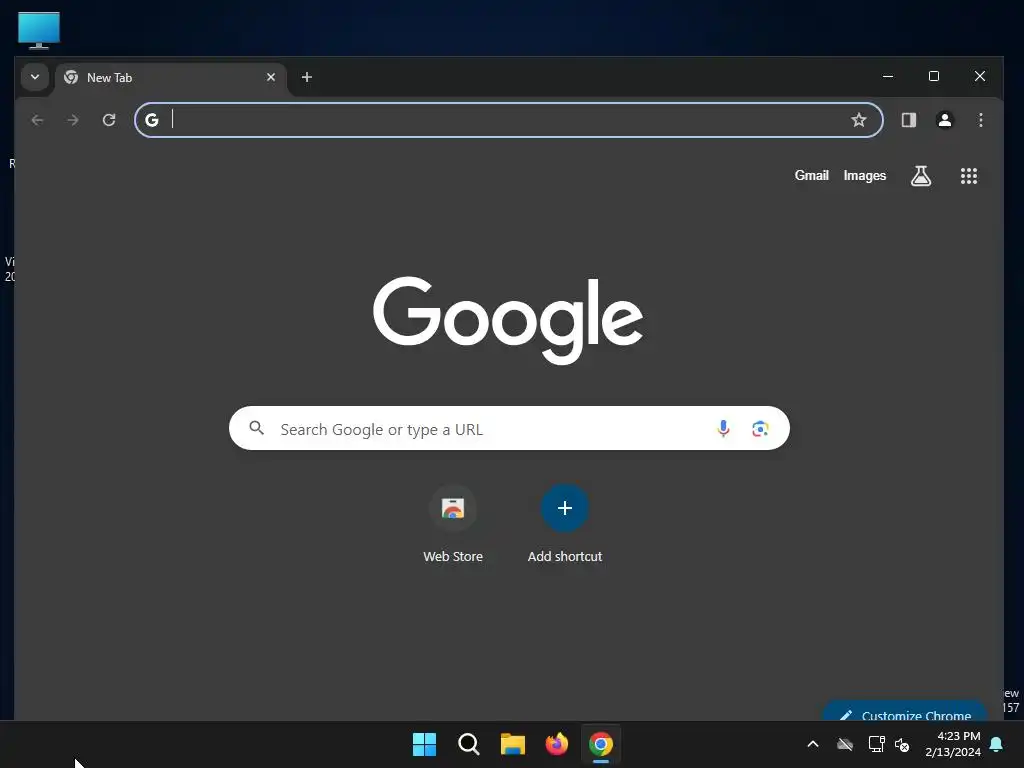Search by image with Google Lens

point(760,428)
